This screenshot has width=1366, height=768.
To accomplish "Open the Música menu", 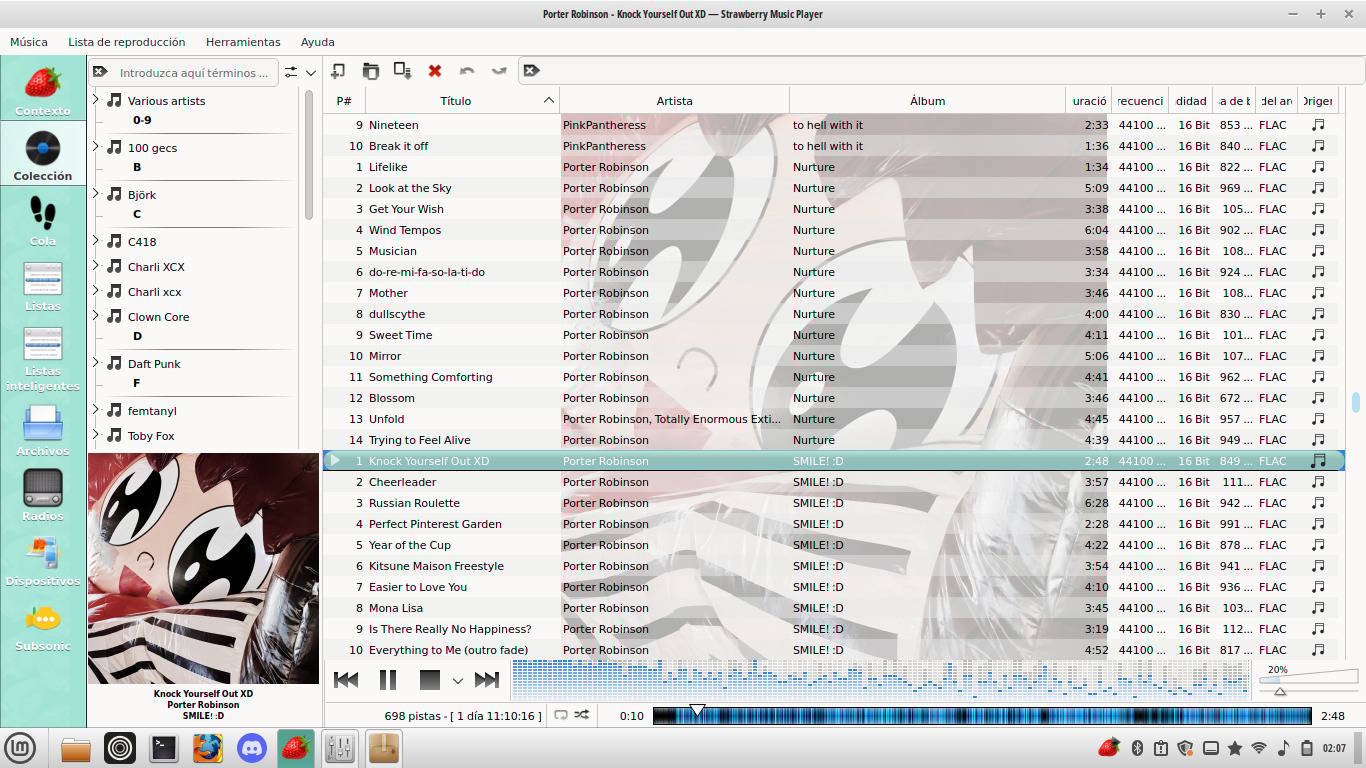I will [x=29, y=42].
